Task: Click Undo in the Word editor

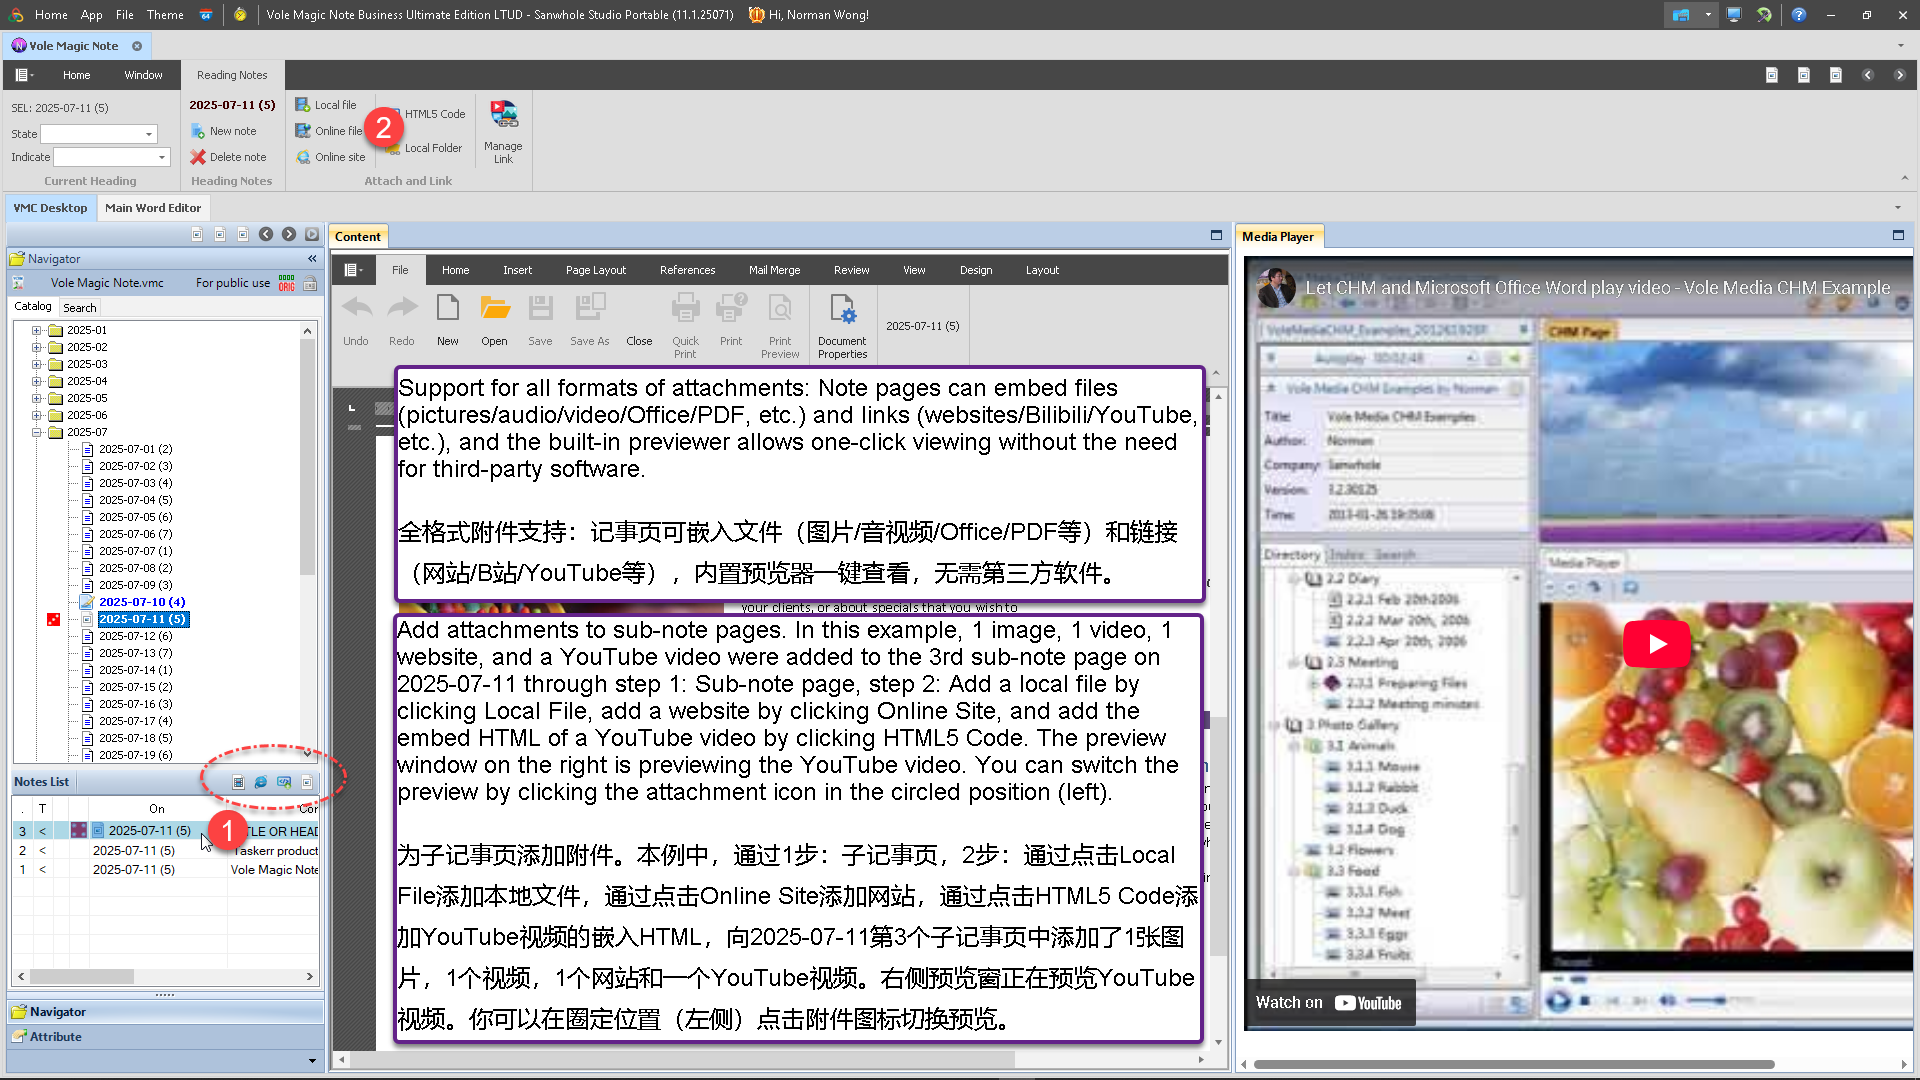Action: point(356,320)
